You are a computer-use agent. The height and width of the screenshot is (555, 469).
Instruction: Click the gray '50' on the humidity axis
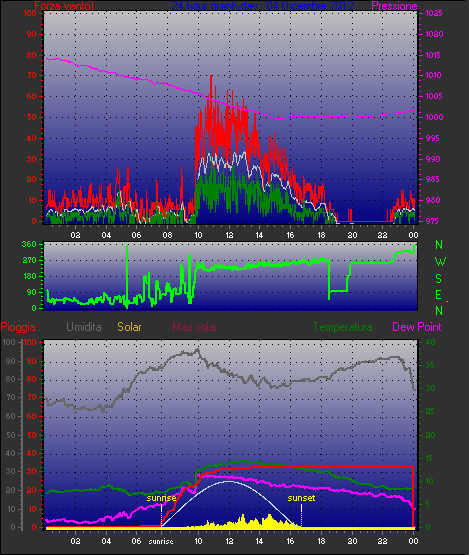(x=11, y=435)
